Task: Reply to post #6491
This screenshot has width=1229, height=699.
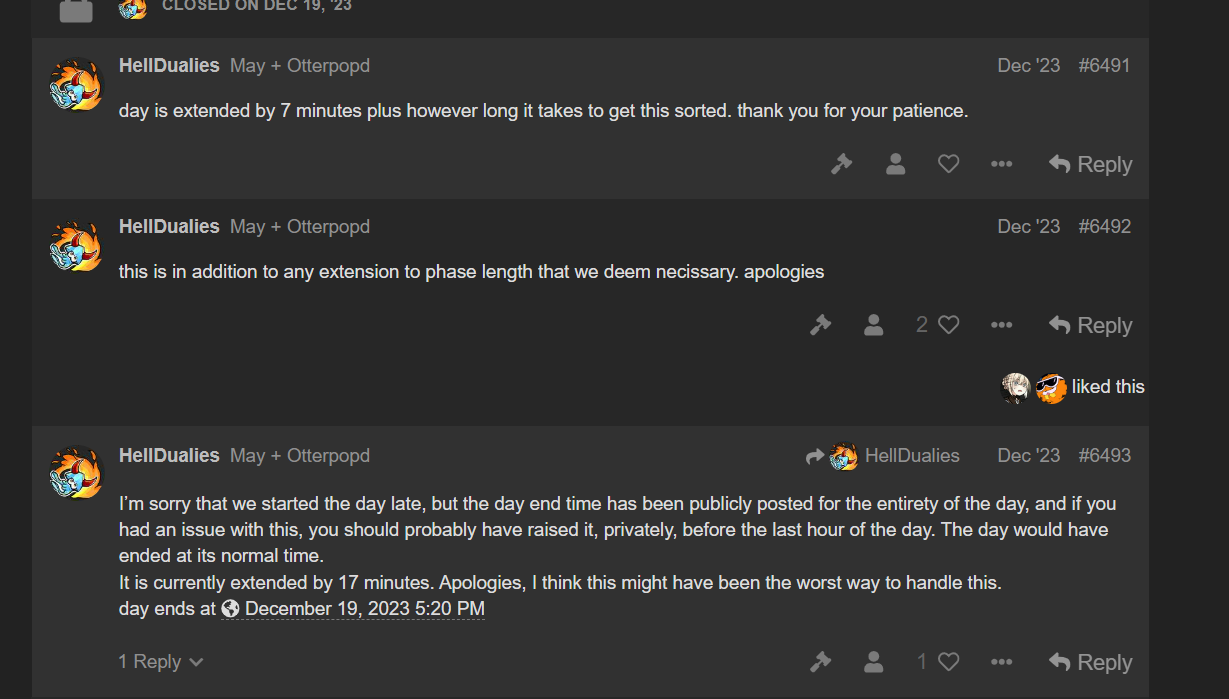Action: coord(1090,164)
